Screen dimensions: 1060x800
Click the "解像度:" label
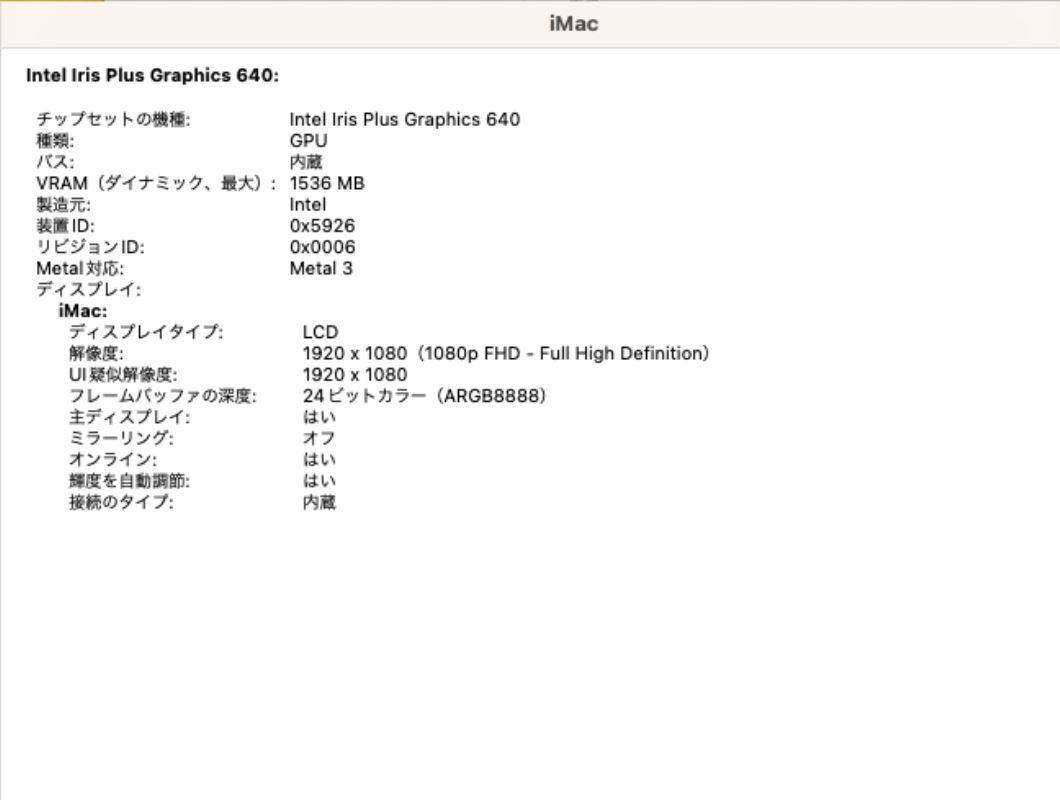click(97, 354)
